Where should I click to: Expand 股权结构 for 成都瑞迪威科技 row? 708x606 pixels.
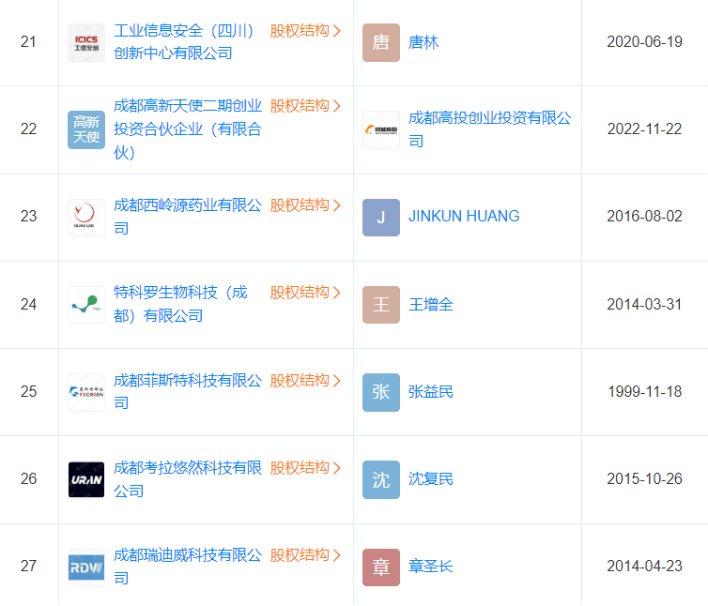coord(305,555)
